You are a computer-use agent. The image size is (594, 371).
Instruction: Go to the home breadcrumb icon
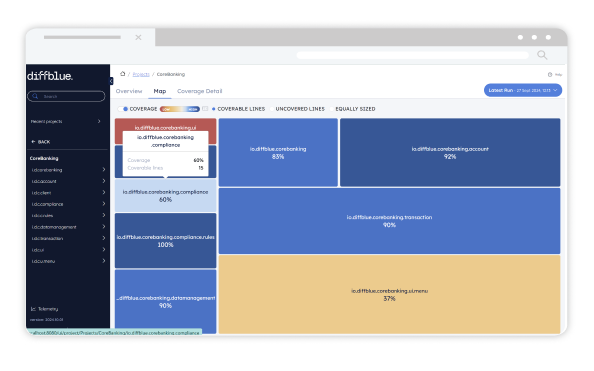[x=122, y=74]
